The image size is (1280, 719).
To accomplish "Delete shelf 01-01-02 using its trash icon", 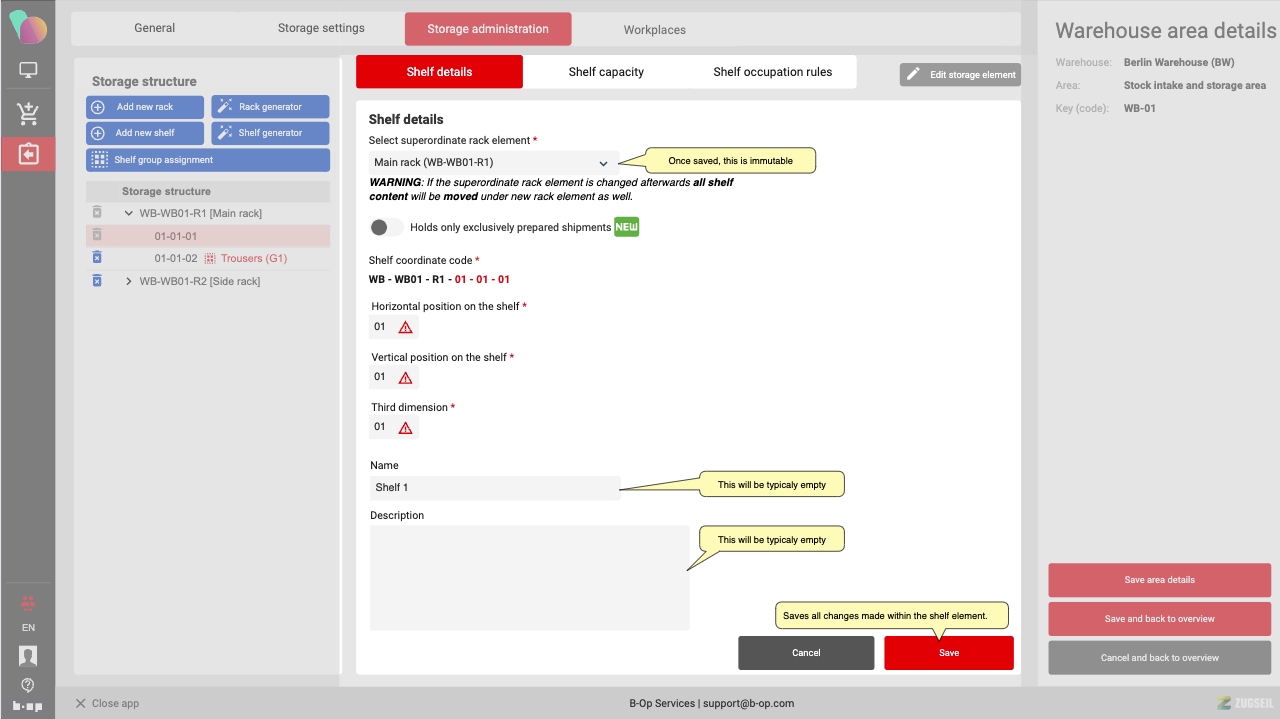I will pos(97,258).
